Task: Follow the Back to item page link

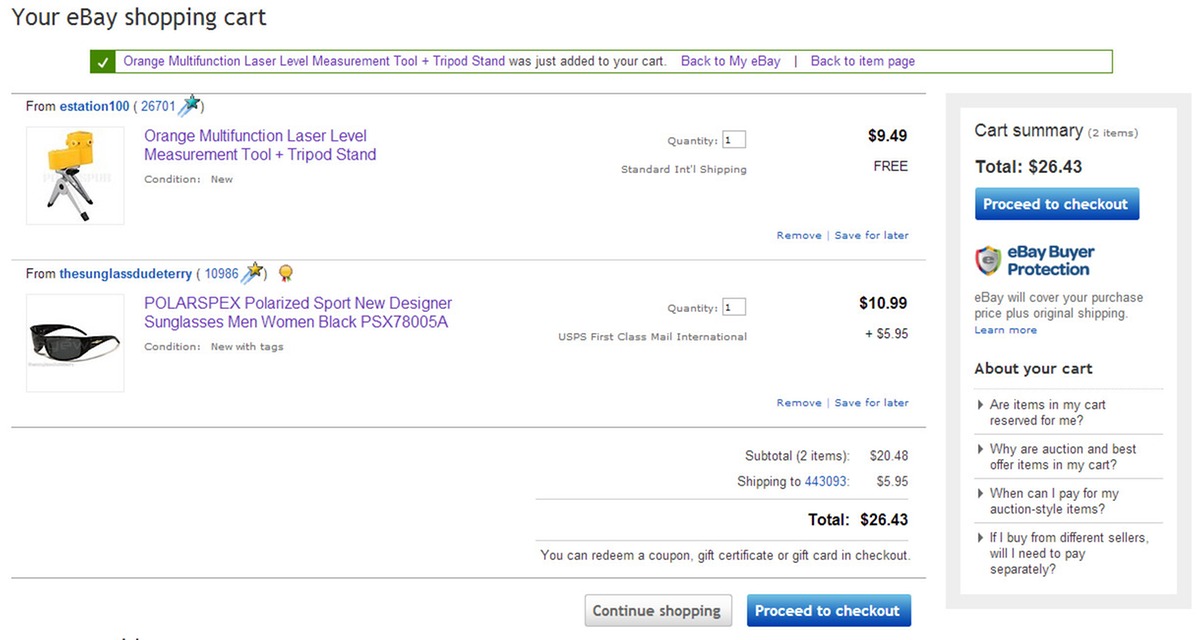Action: tap(862, 61)
